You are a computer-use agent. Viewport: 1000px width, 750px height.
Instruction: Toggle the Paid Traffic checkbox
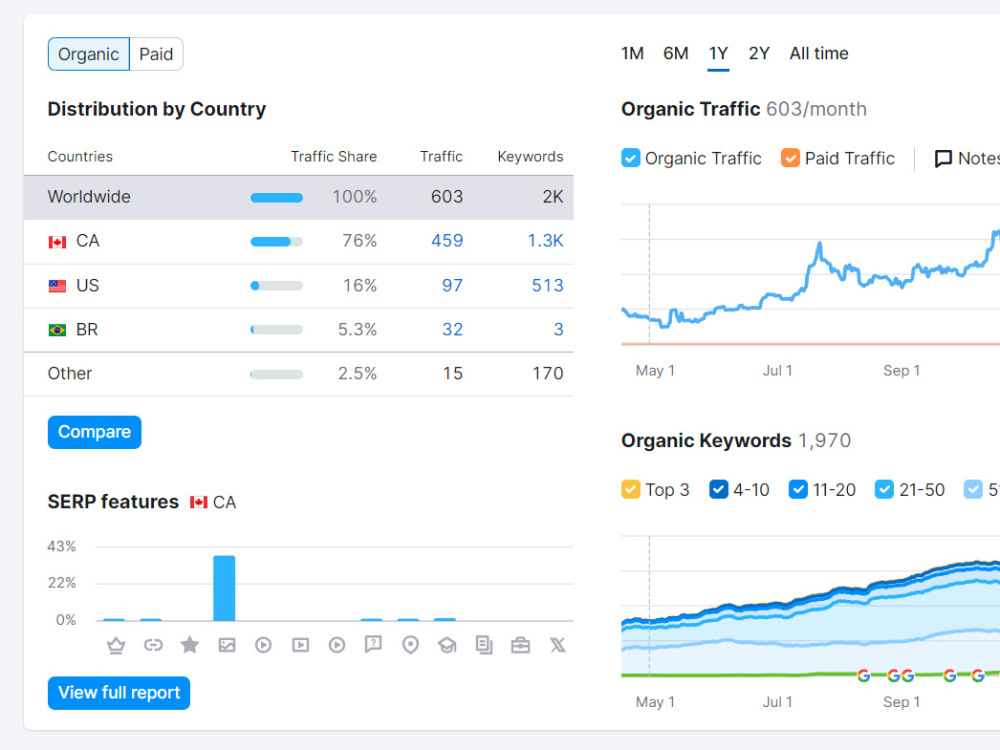pyautogui.click(x=790, y=158)
